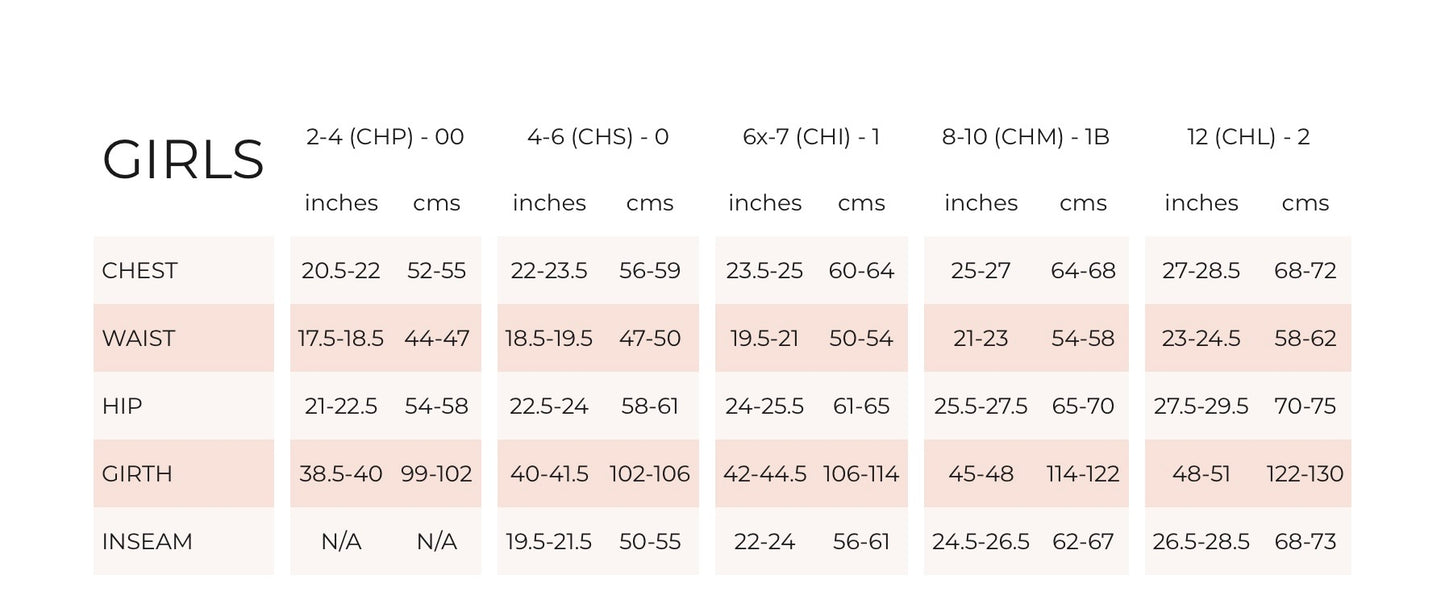The image size is (1445, 596).
Task: Click the CHEST row label
Action: (x=140, y=271)
